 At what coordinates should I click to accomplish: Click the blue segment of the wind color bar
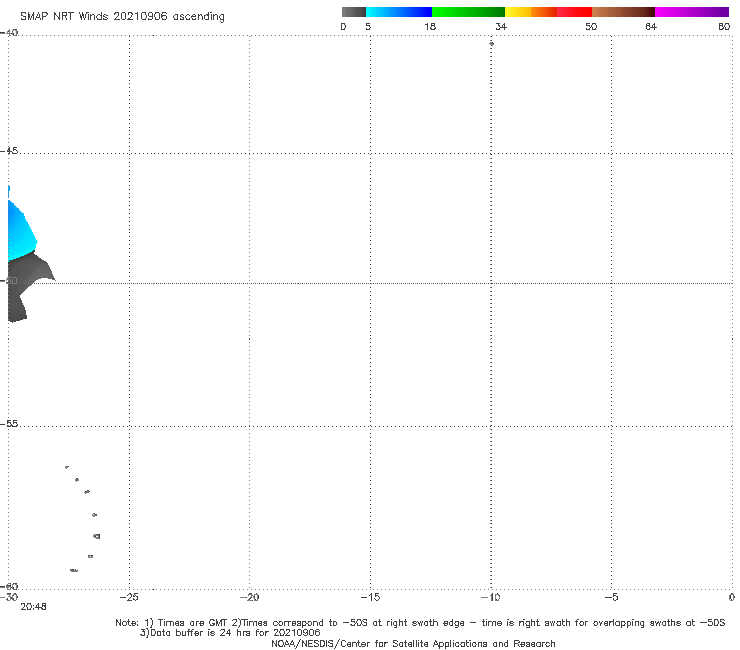click(x=399, y=12)
